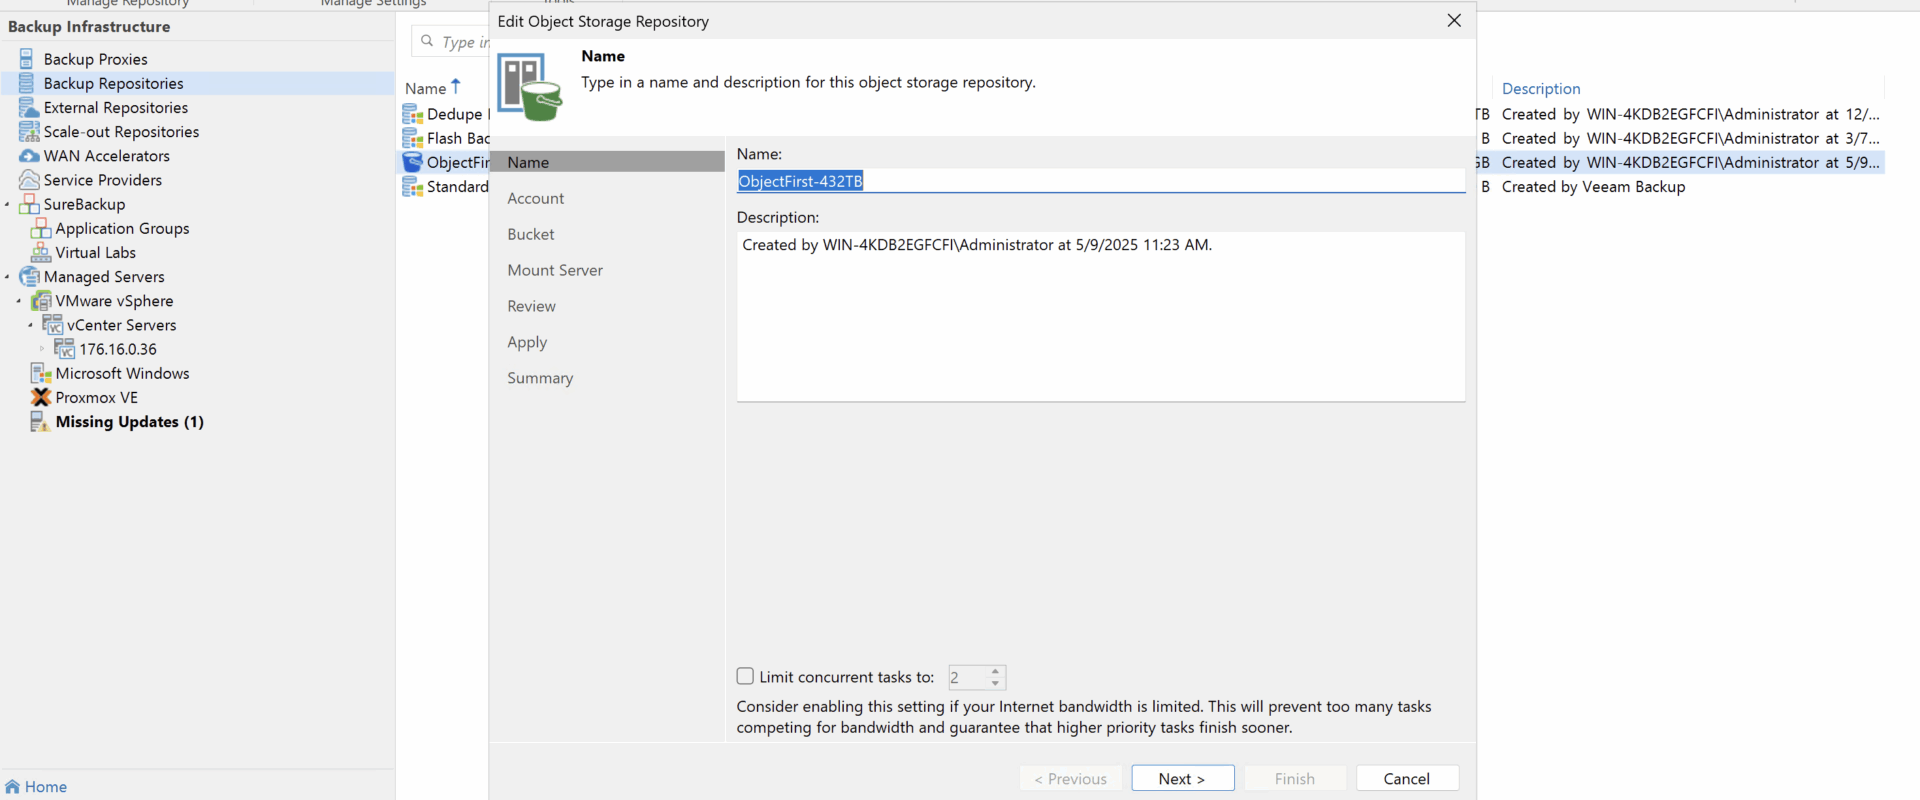Click the repository search box
The height and width of the screenshot is (800, 1920).
pos(452,41)
